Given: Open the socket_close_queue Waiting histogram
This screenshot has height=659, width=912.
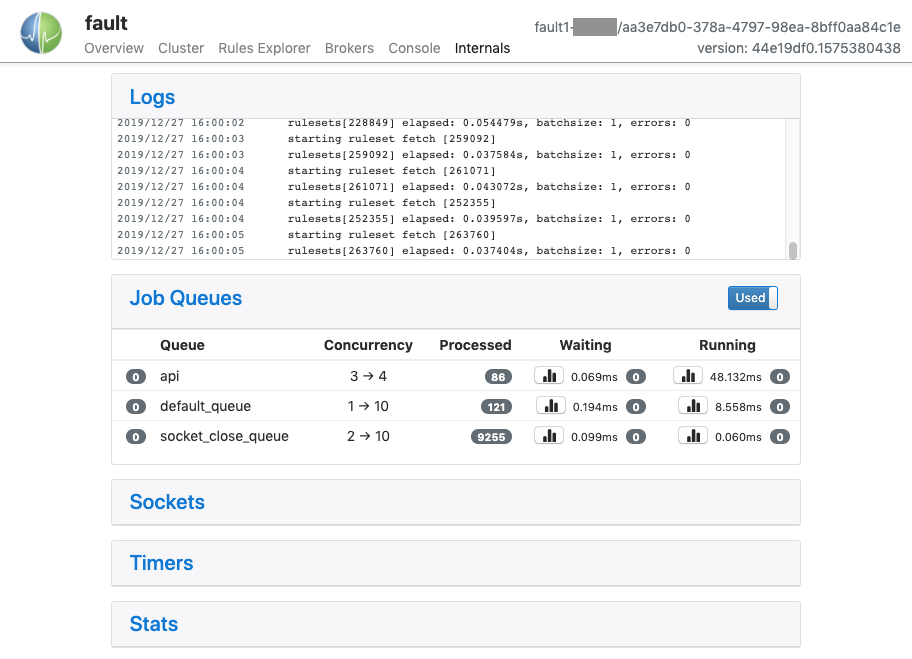Looking at the screenshot, I should click(x=549, y=436).
